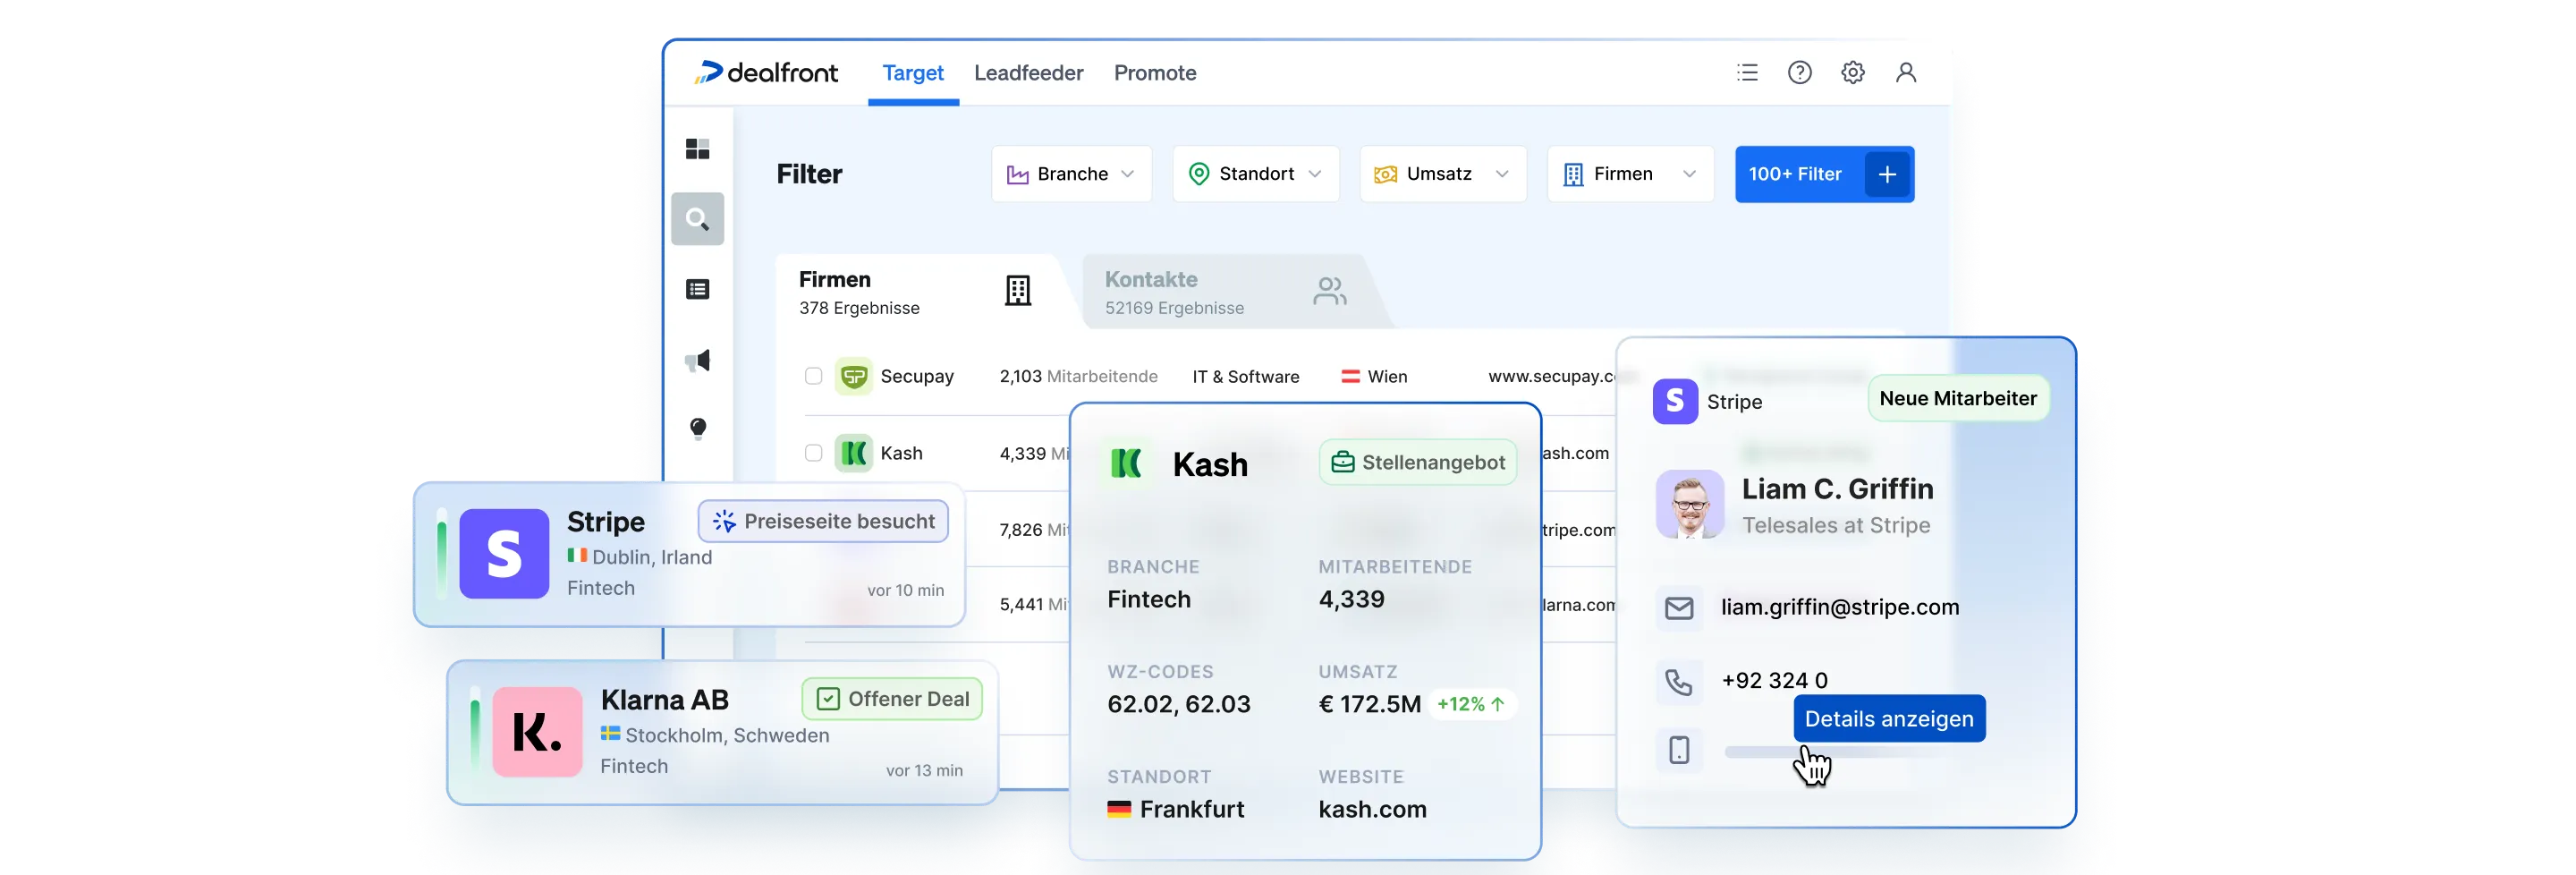Expand the Umsatz filter dropdown
2576x875 pixels.
click(x=1442, y=174)
